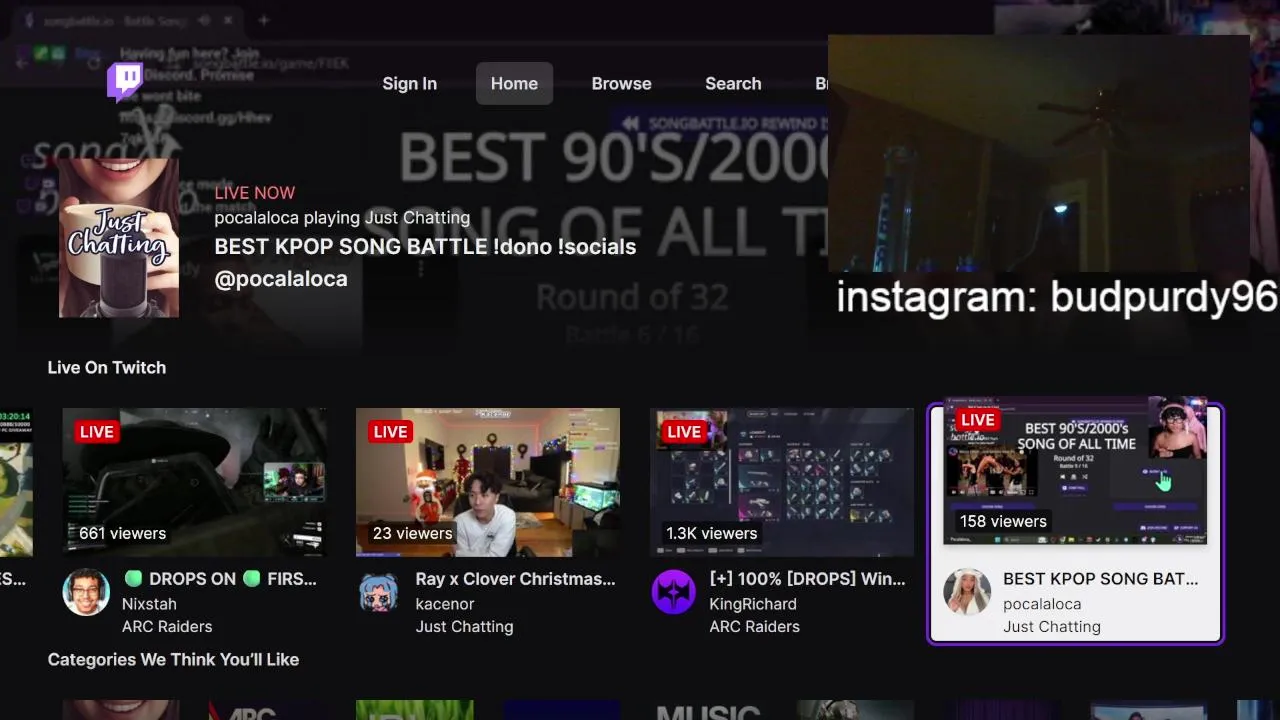Click Nixstah's channel avatar
1280x720 pixels.
coord(86,593)
